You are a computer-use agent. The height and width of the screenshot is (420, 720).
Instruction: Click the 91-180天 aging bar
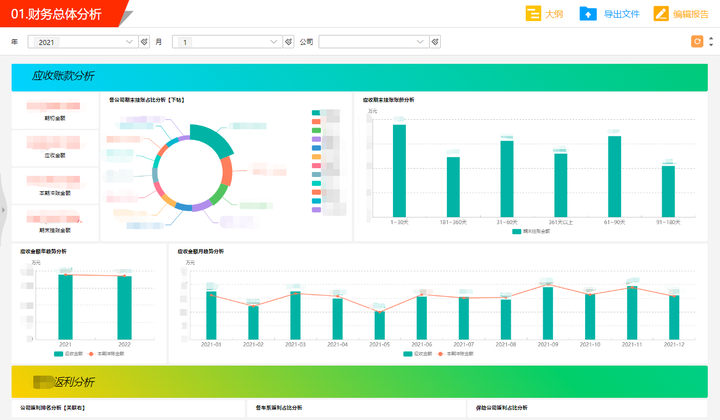668,191
